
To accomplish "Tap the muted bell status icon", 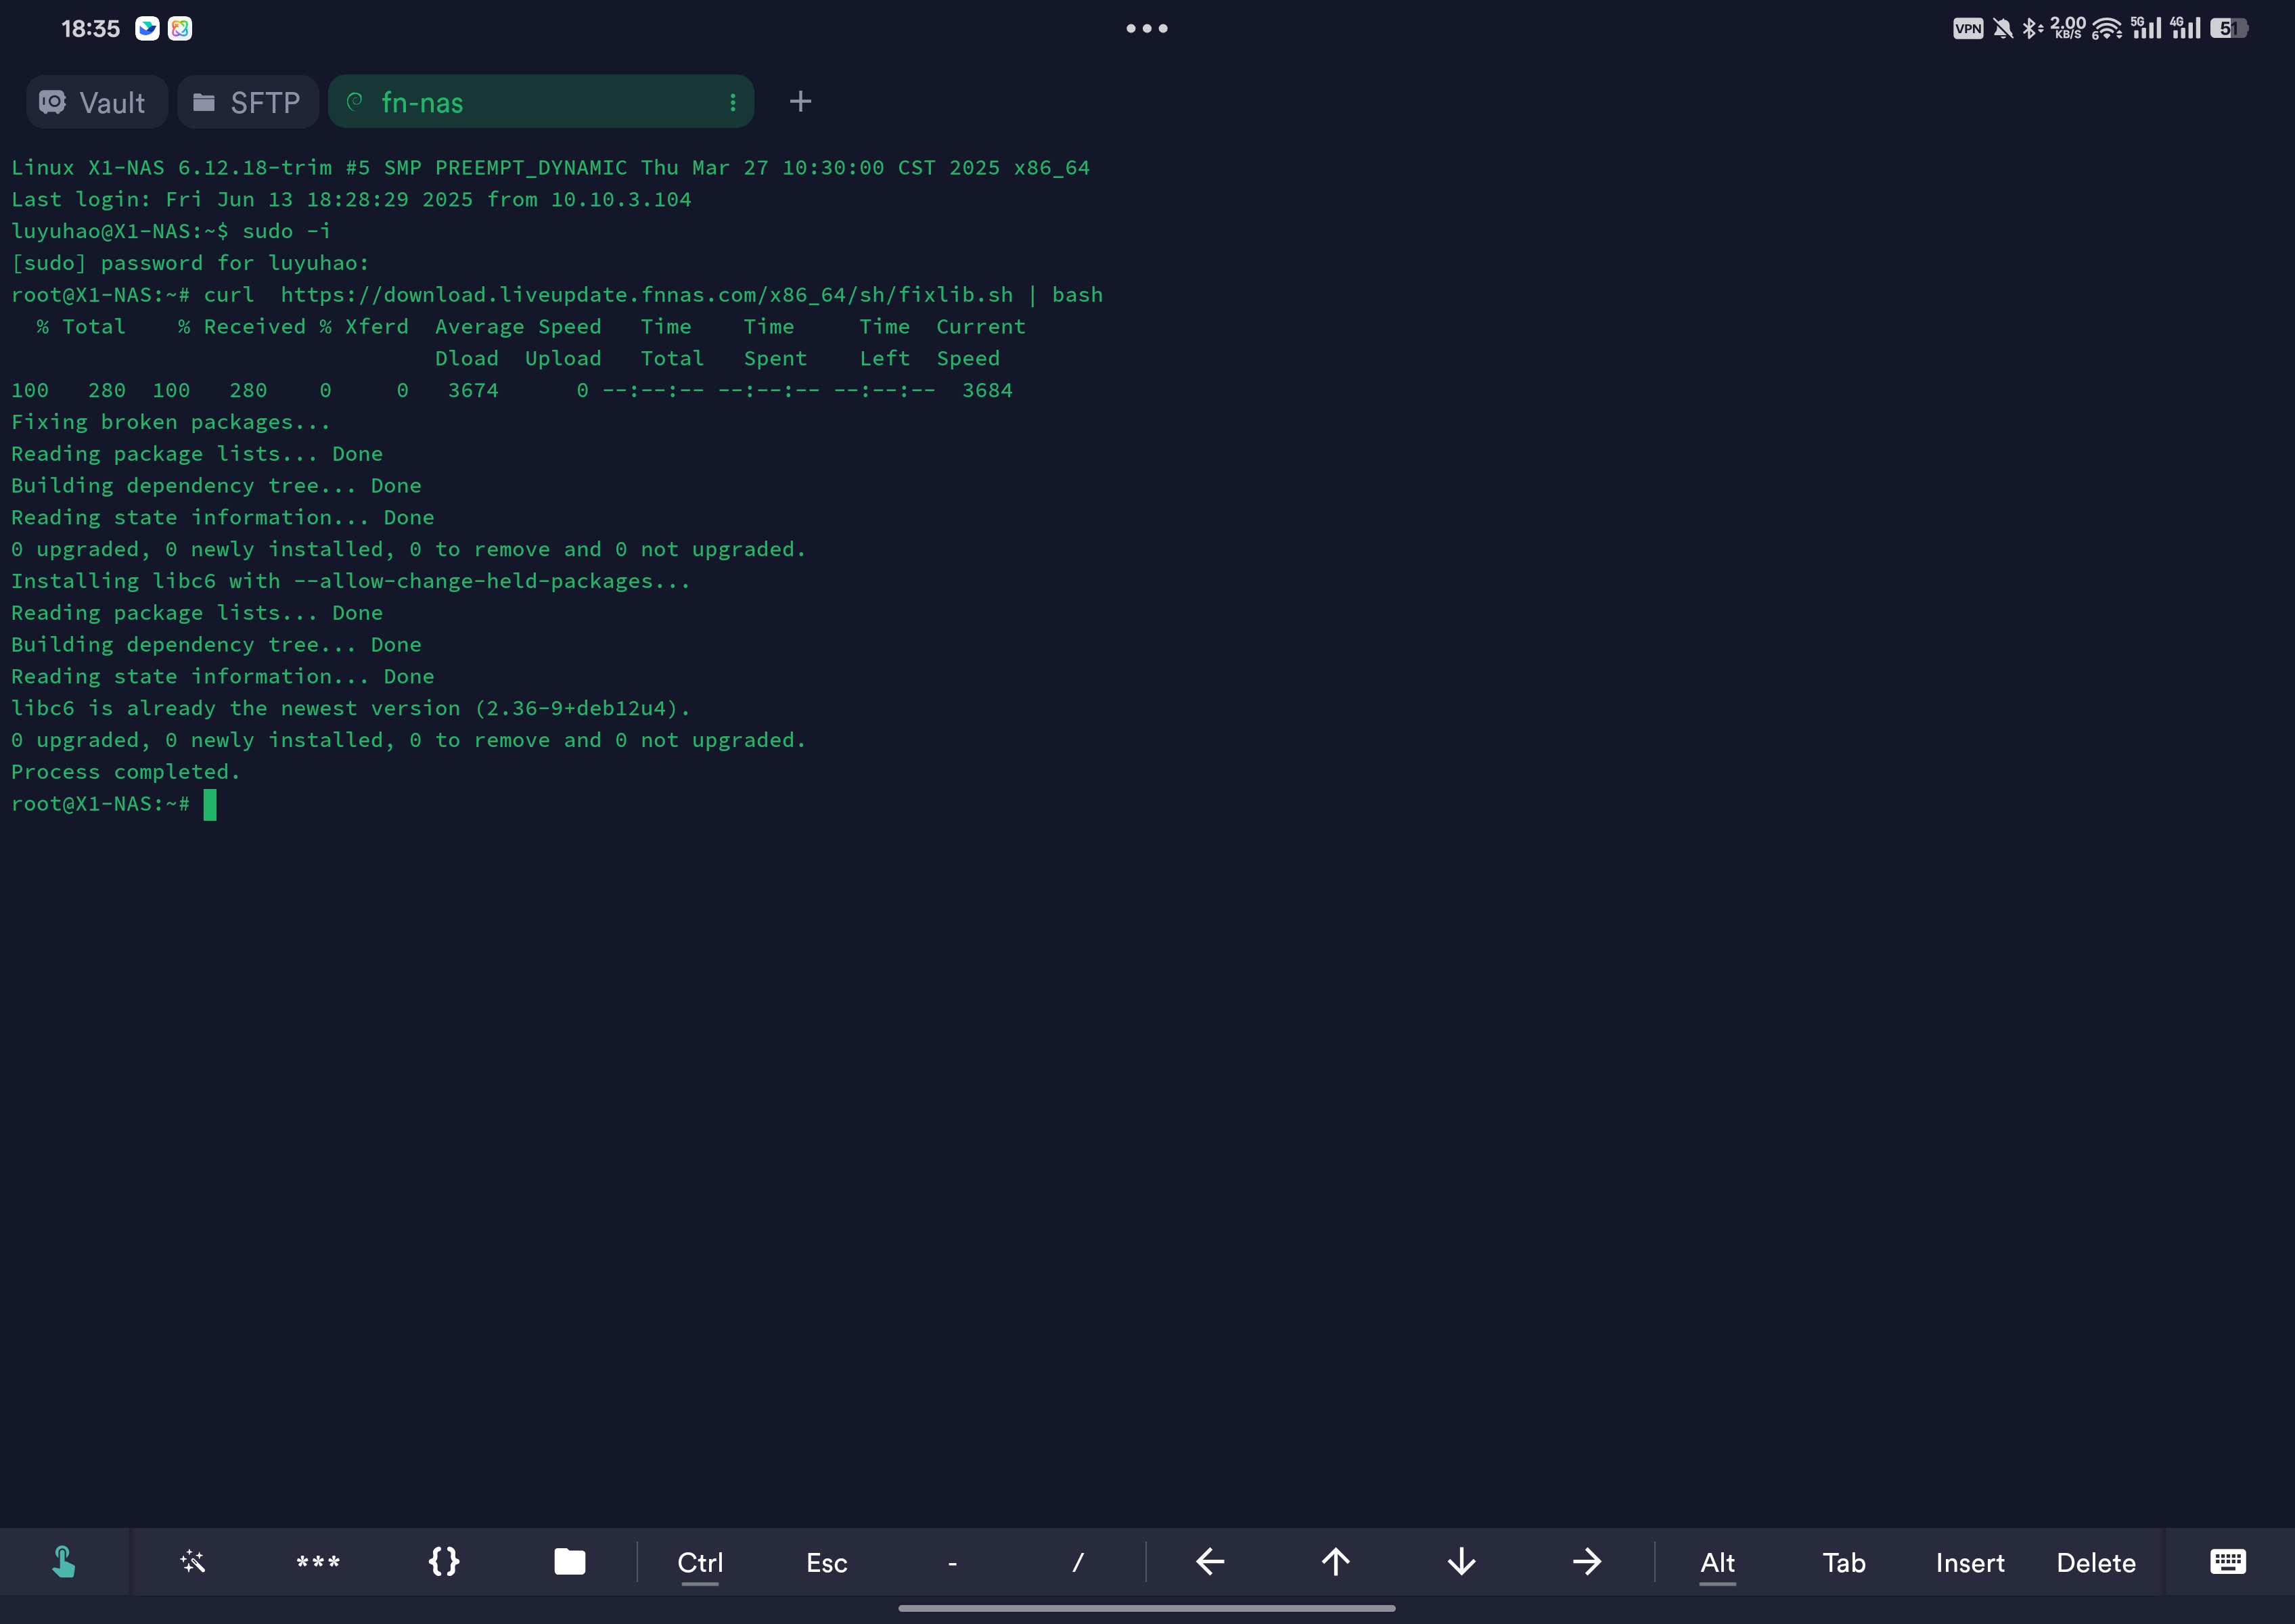I will (x=2003, y=28).
